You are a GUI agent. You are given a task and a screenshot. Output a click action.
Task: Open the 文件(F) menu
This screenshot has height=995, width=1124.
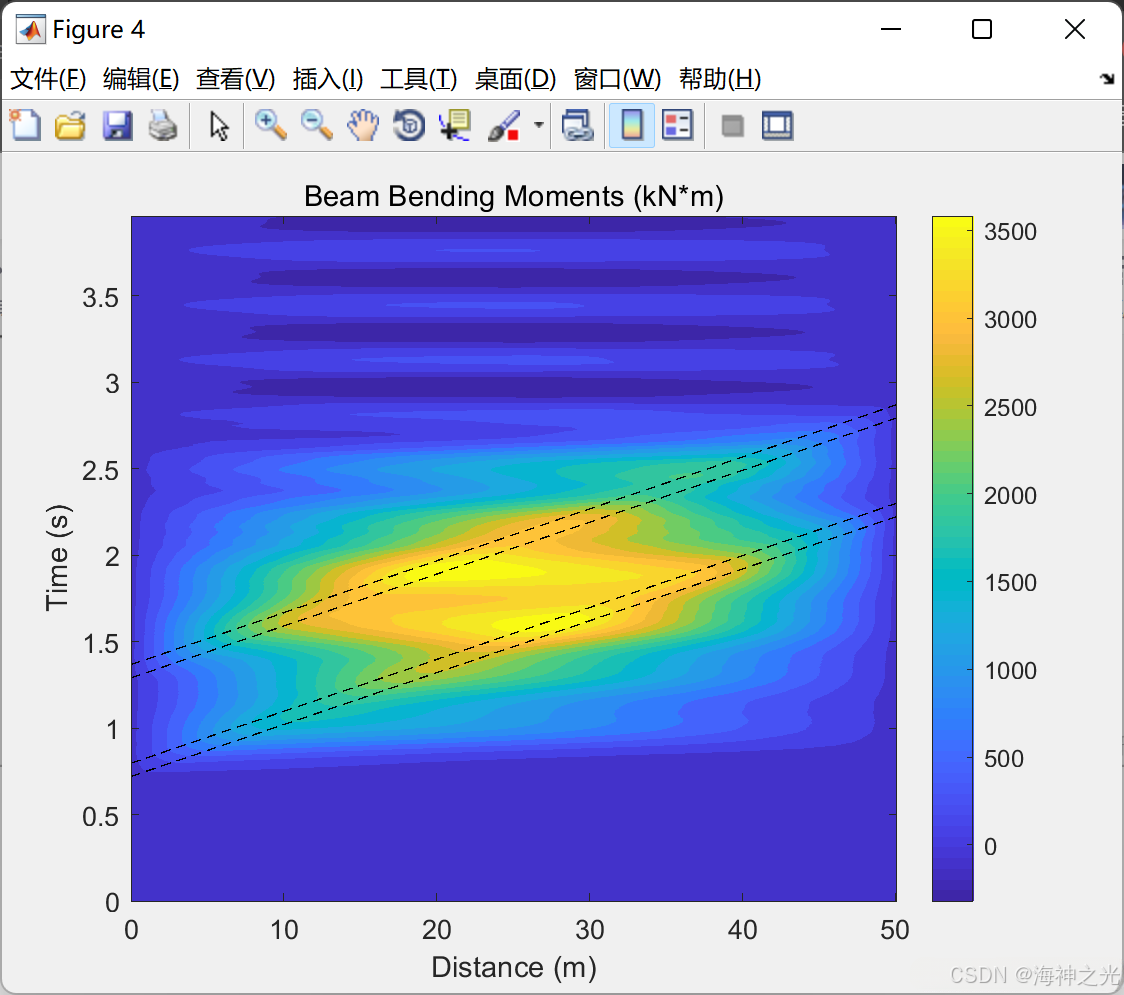point(48,79)
